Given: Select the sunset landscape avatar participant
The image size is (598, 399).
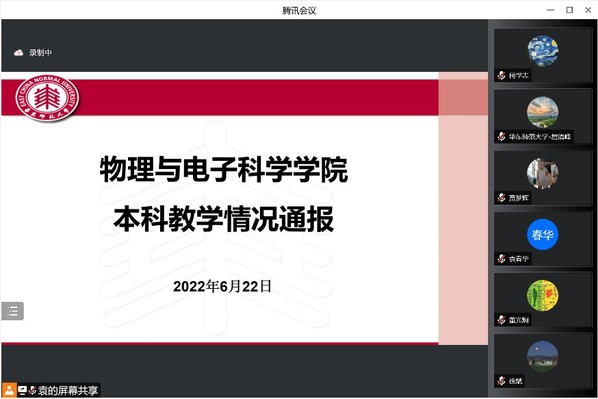Looking at the screenshot, I should [x=543, y=112].
